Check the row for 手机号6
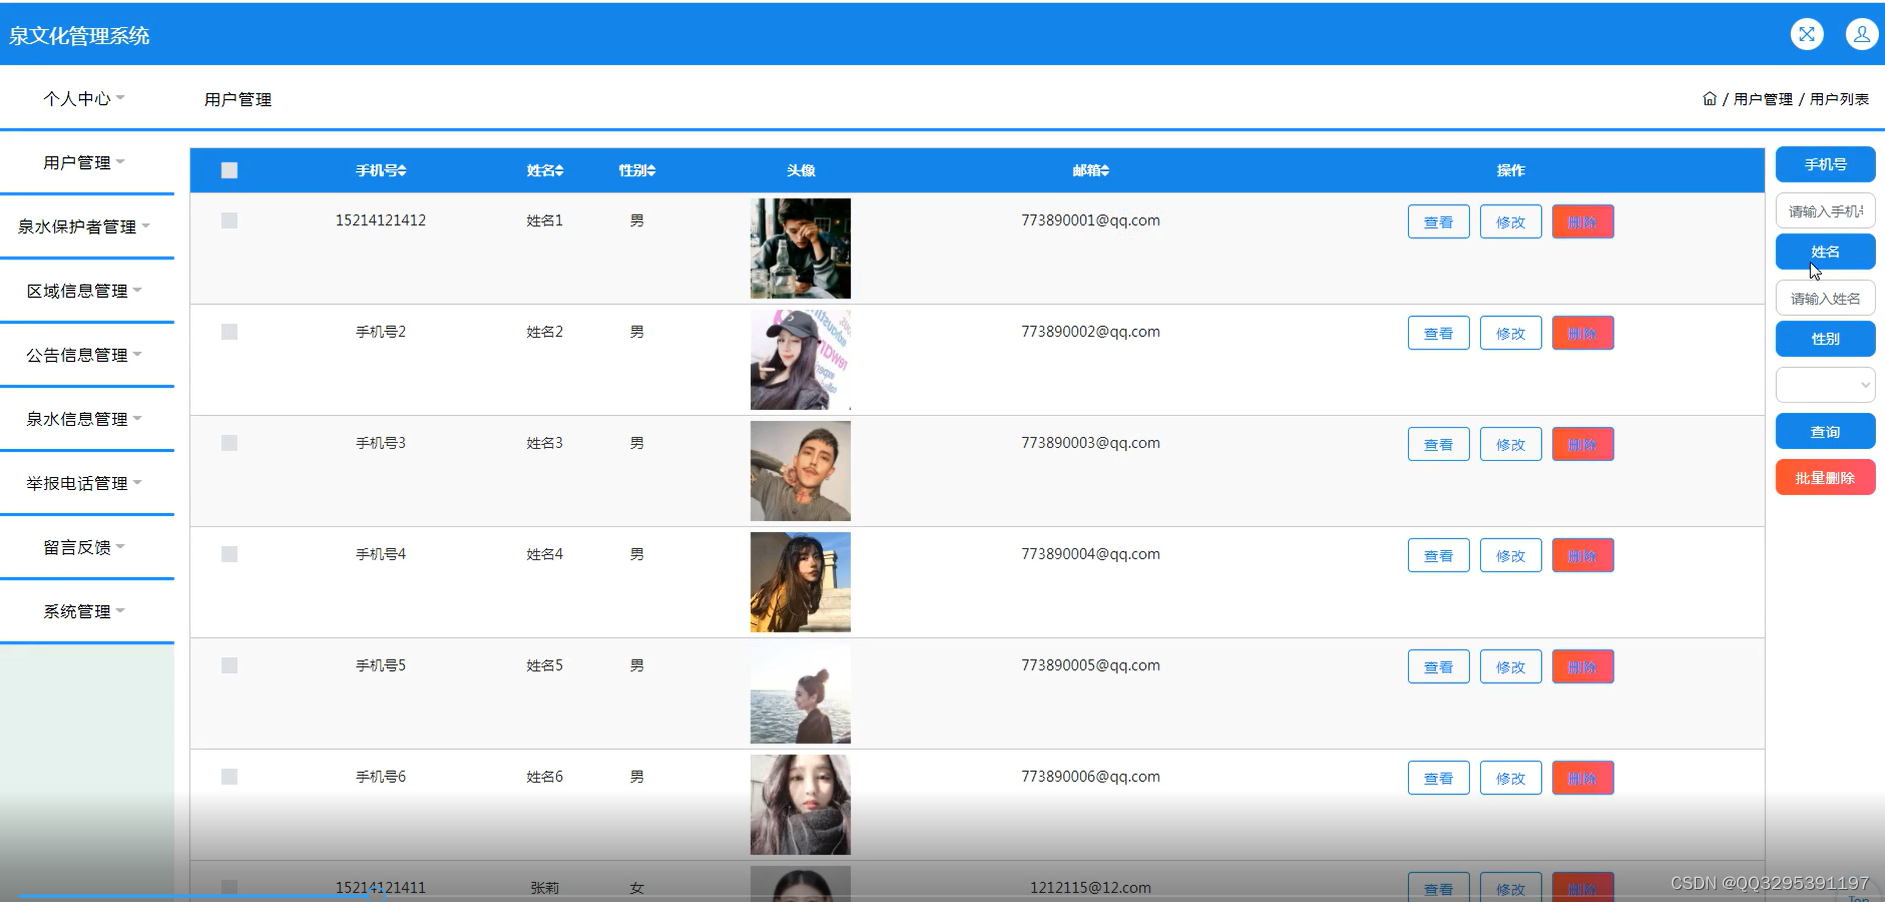This screenshot has height=902, width=1885. (229, 777)
